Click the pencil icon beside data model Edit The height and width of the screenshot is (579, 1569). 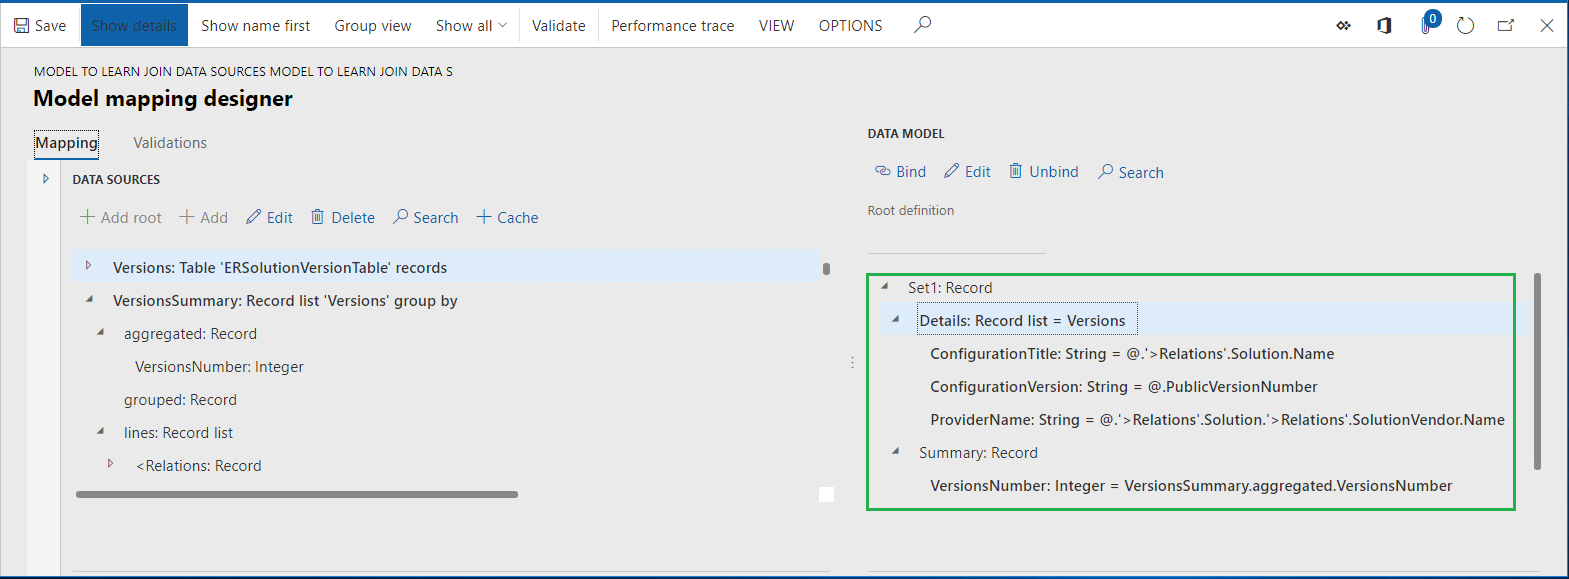(x=952, y=171)
